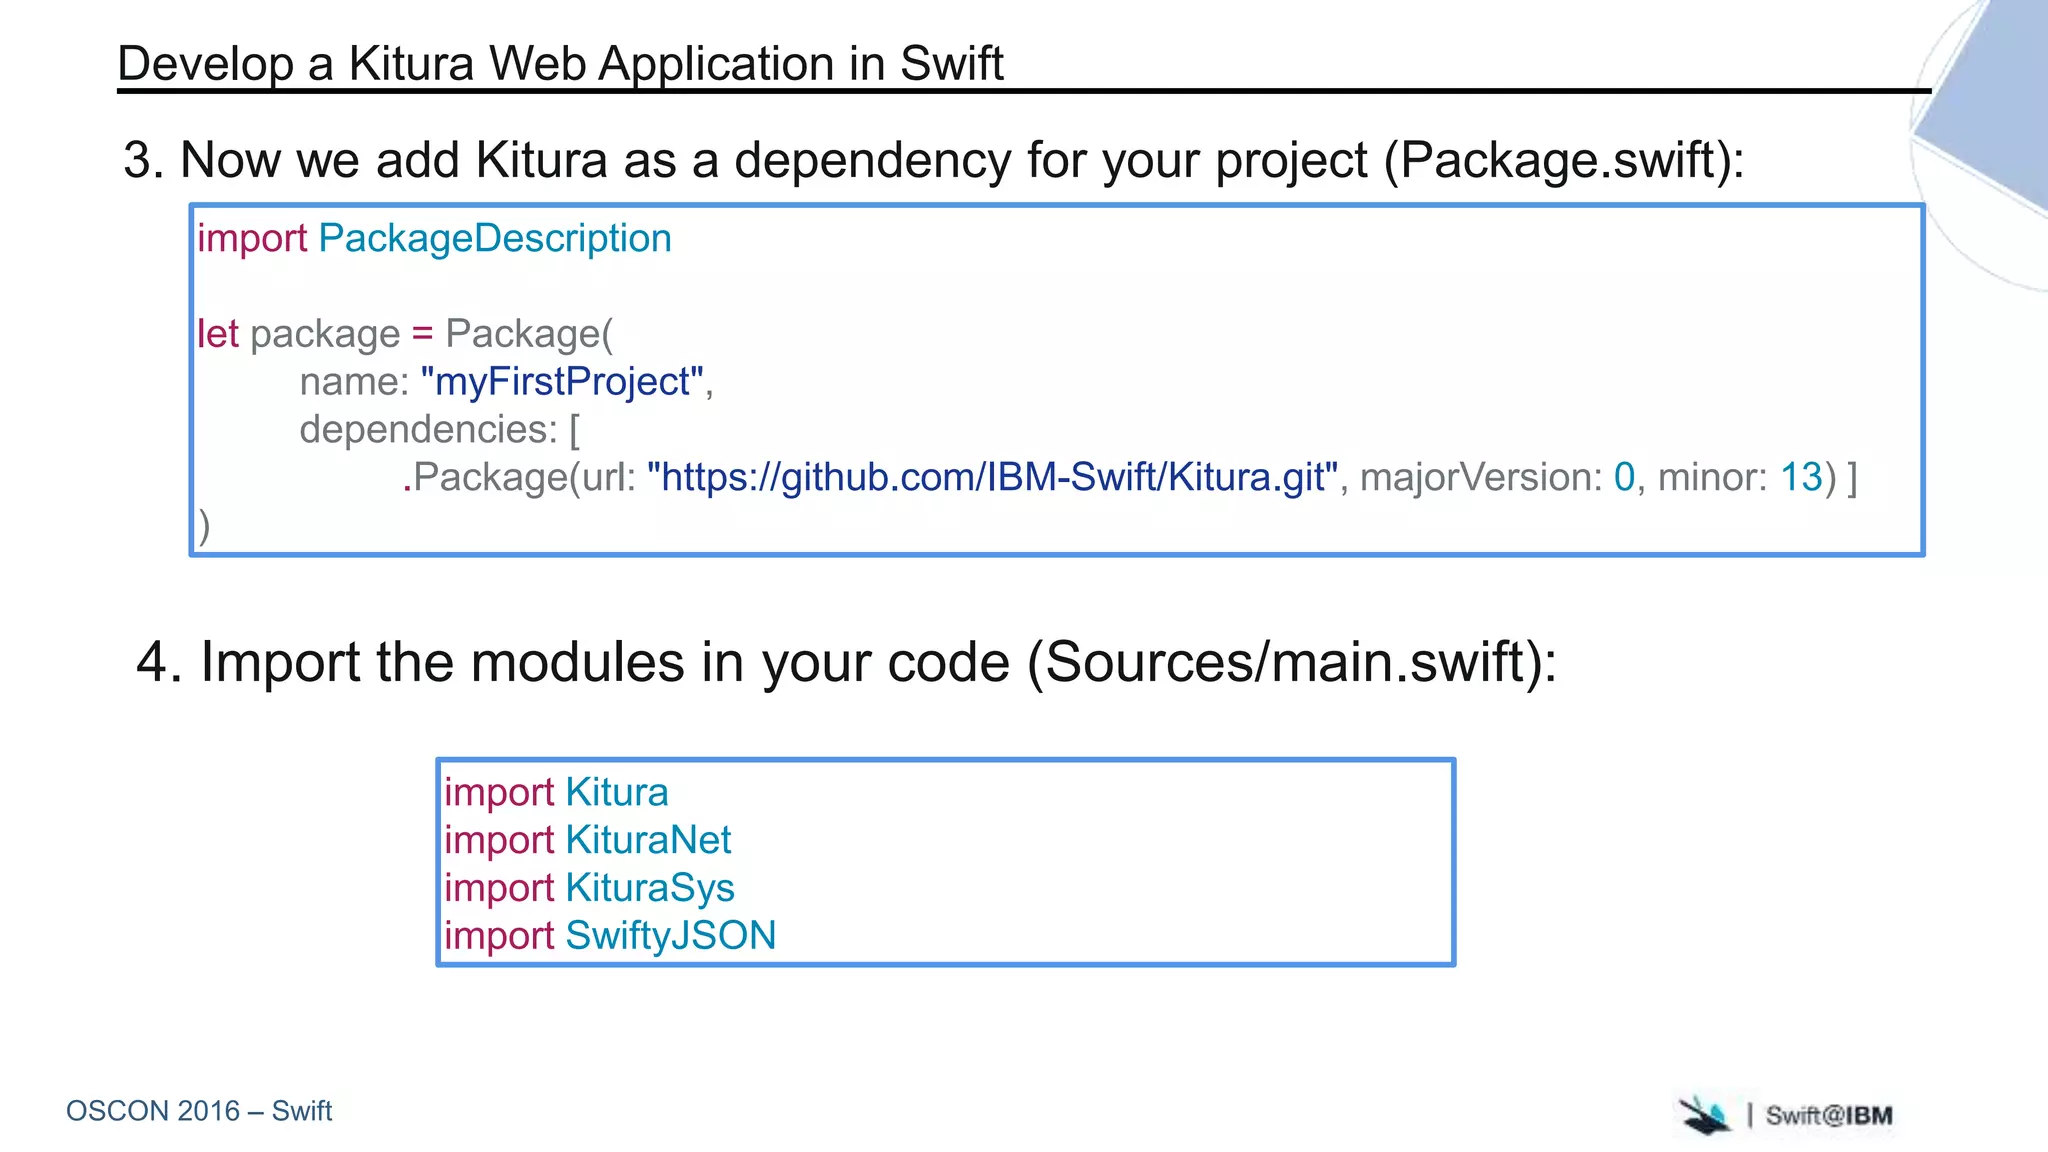Click the slide title 'Develop a Kitura Web Application in Swift'
This screenshot has width=2048, height=1152.
560,64
